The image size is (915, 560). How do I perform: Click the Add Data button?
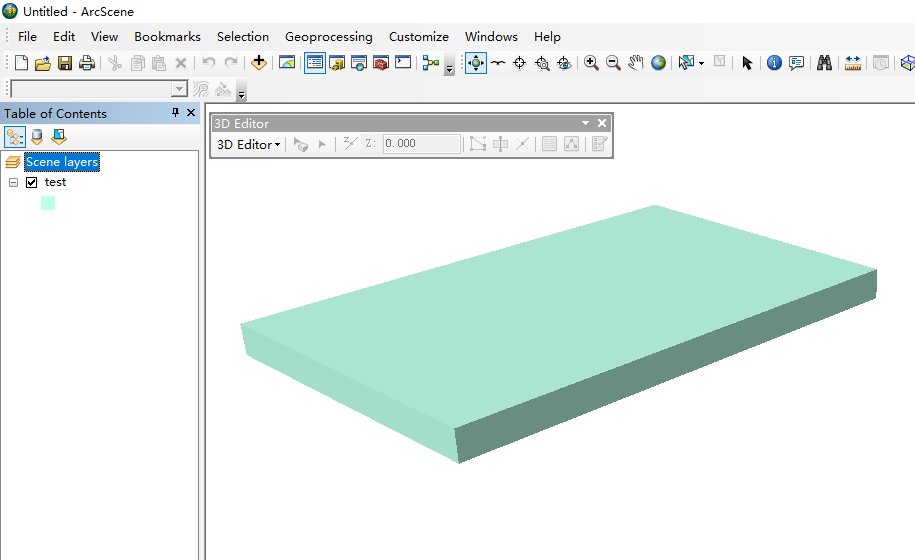pos(259,63)
